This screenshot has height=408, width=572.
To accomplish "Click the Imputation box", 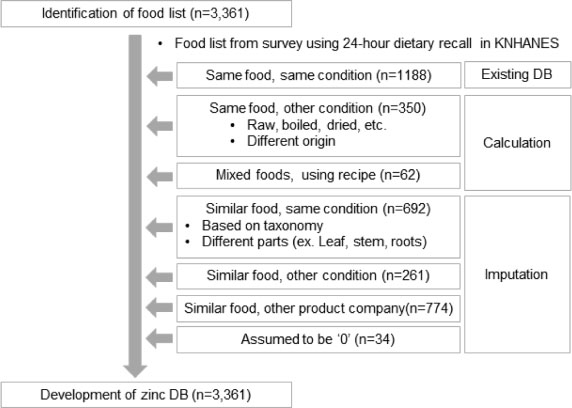I will click(x=517, y=274).
